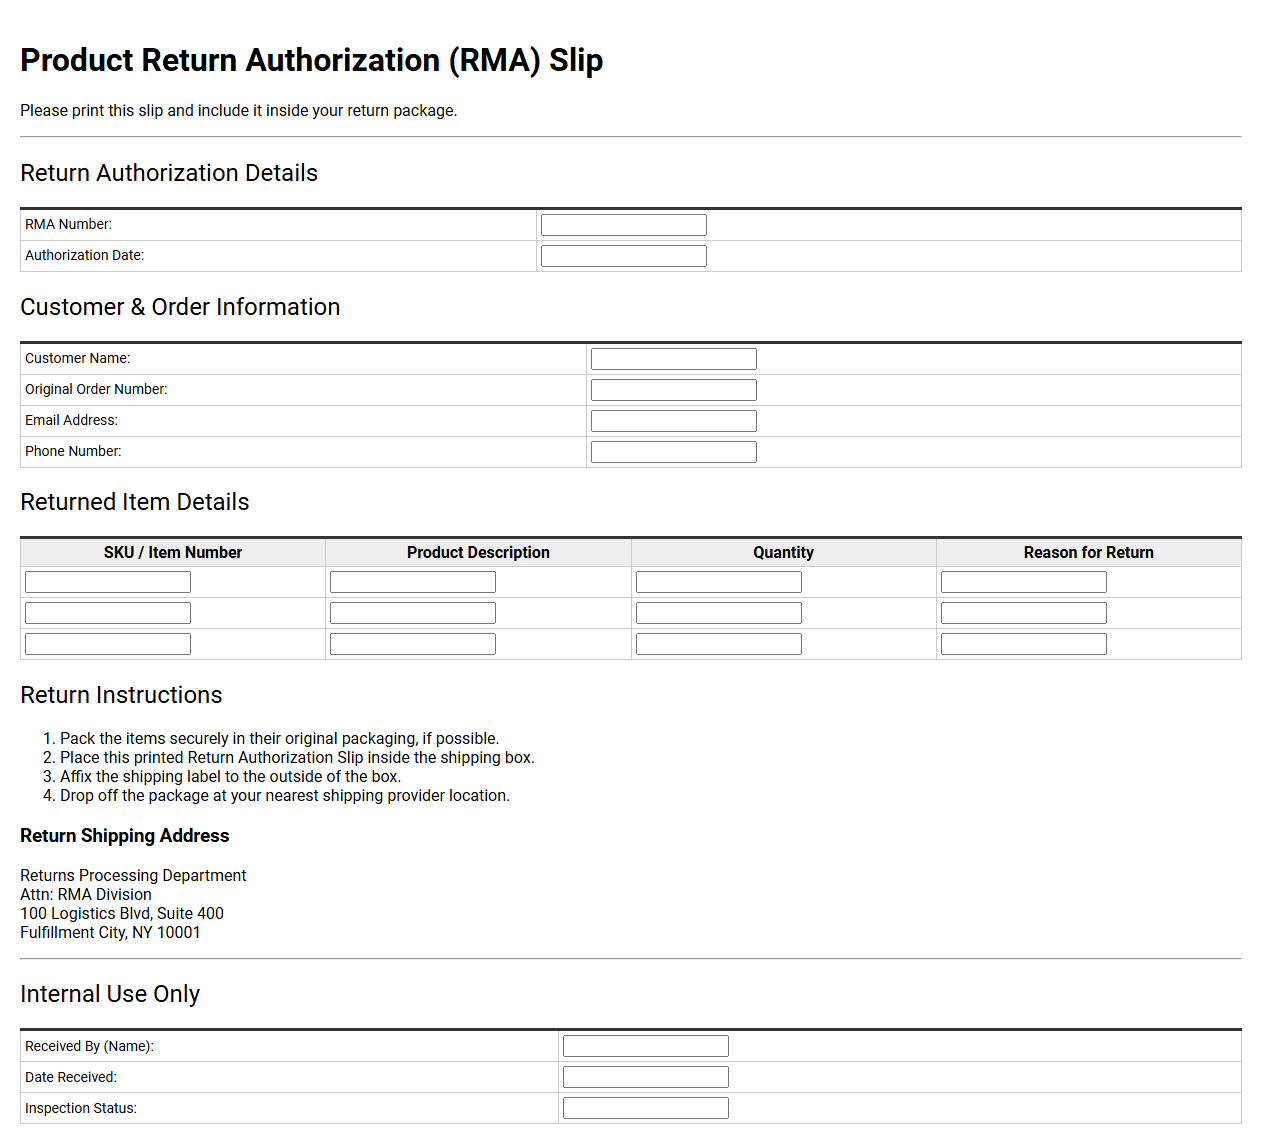Click first row SKU / Item Number field
This screenshot has width=1262, height=1144.
pyautogui.click(x=108, y=582)
